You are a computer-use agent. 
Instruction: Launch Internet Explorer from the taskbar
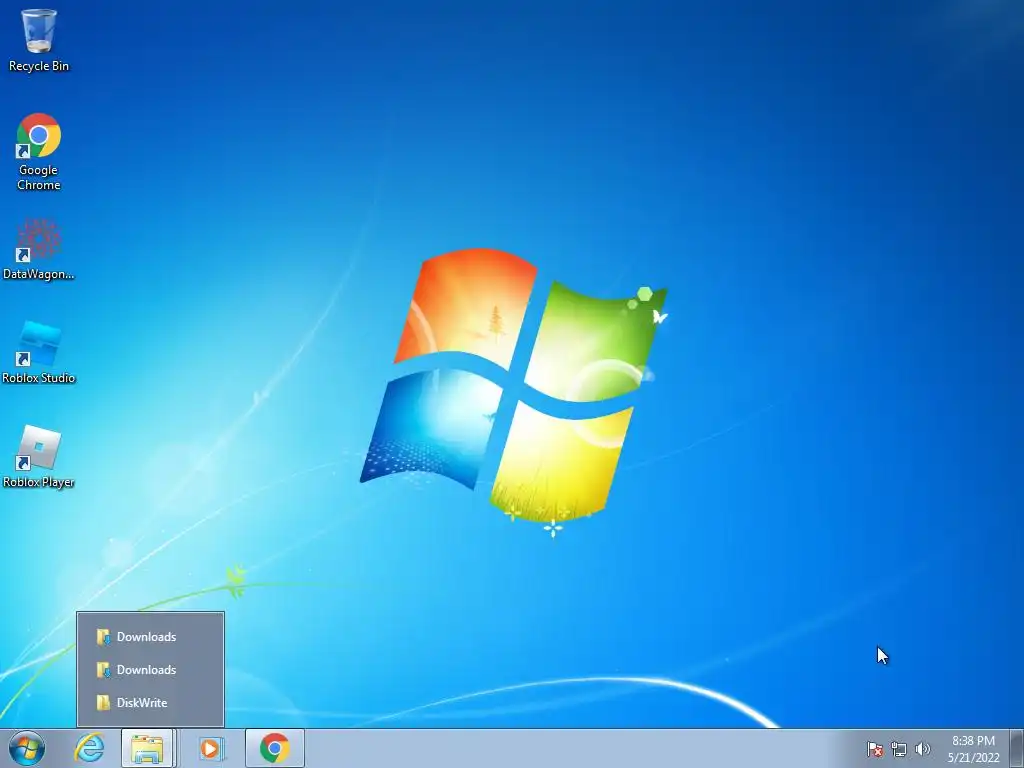point(89,748)
